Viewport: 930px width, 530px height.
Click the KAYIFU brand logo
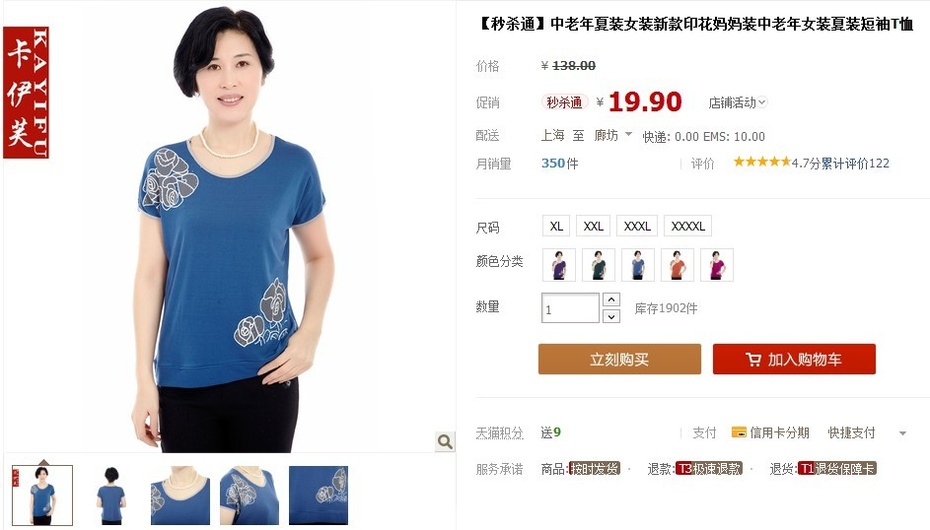click(x=26, y=92)
